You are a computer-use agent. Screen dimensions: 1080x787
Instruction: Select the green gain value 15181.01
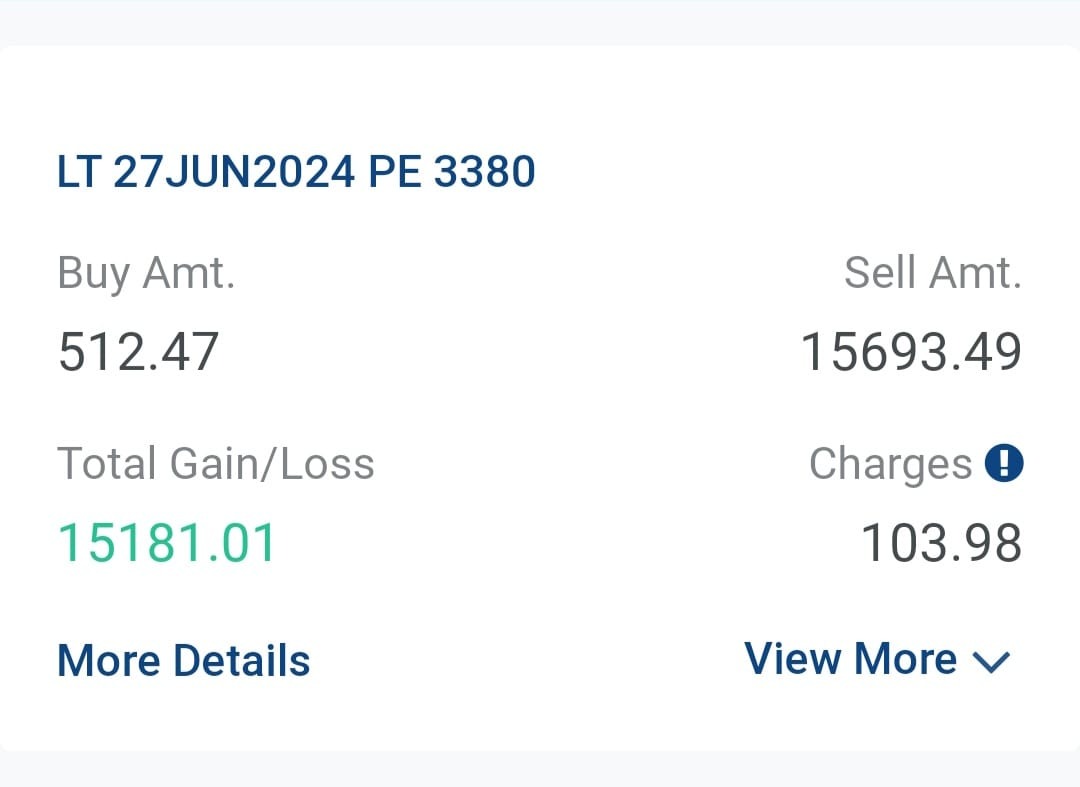(166, 543)
